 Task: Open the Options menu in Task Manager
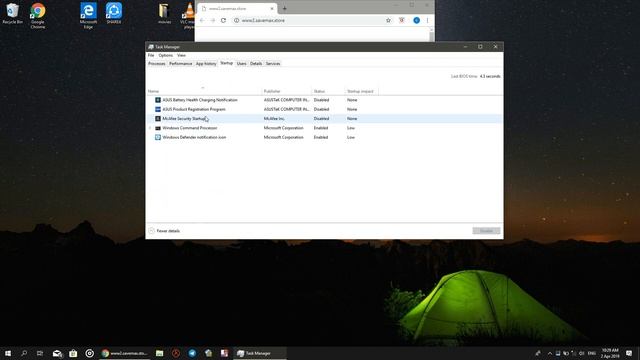point(166,55)
